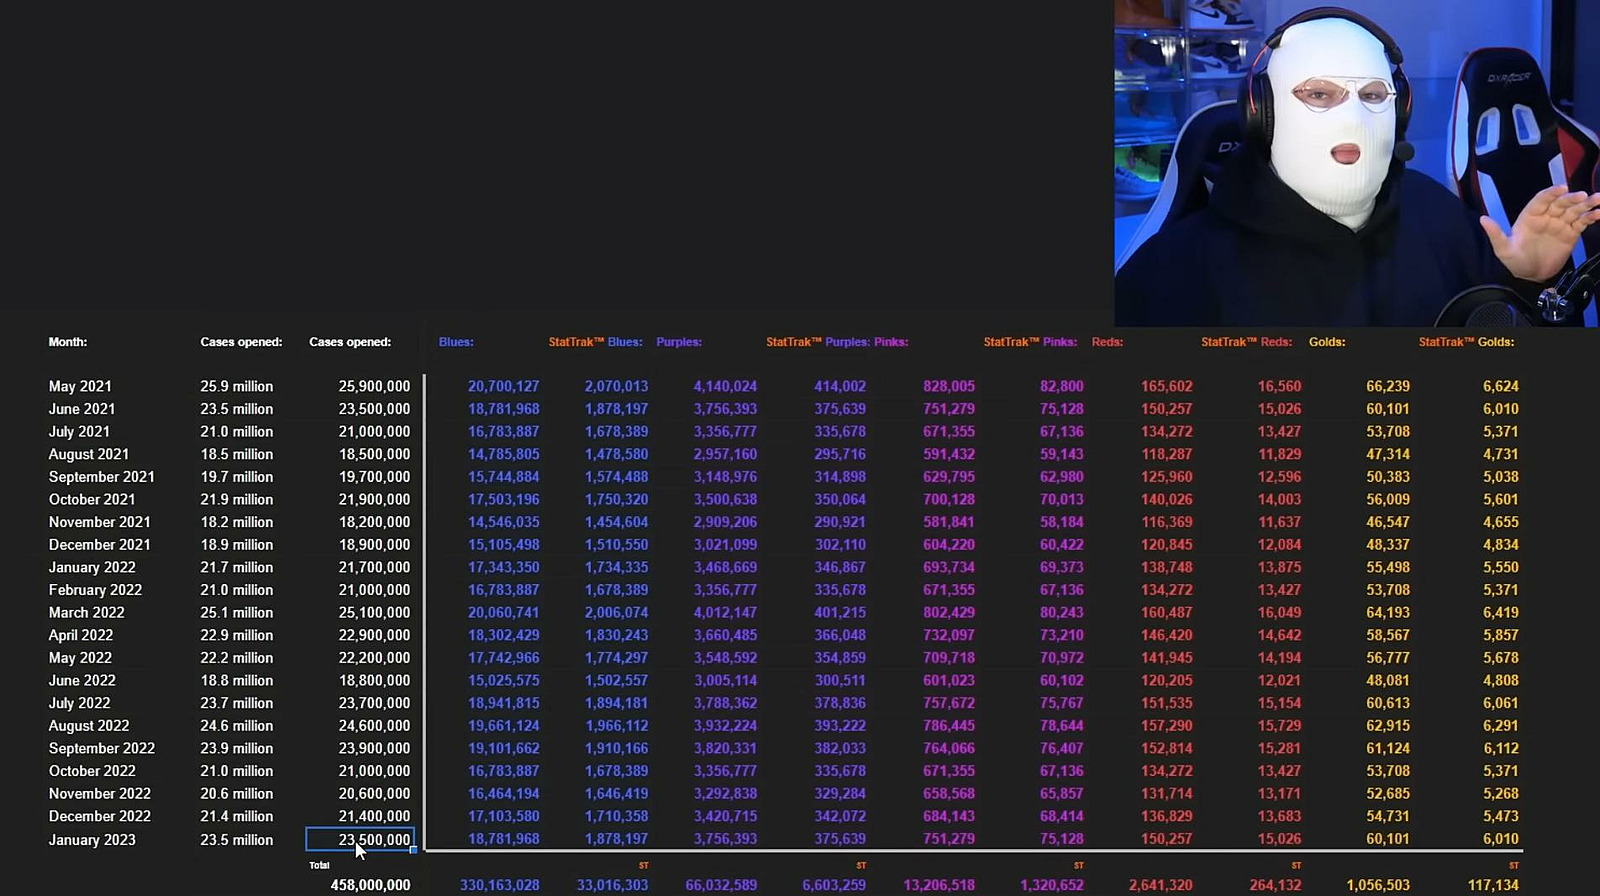Select the "StatTrak™ Golds:" column header

tap(1466, 342)
